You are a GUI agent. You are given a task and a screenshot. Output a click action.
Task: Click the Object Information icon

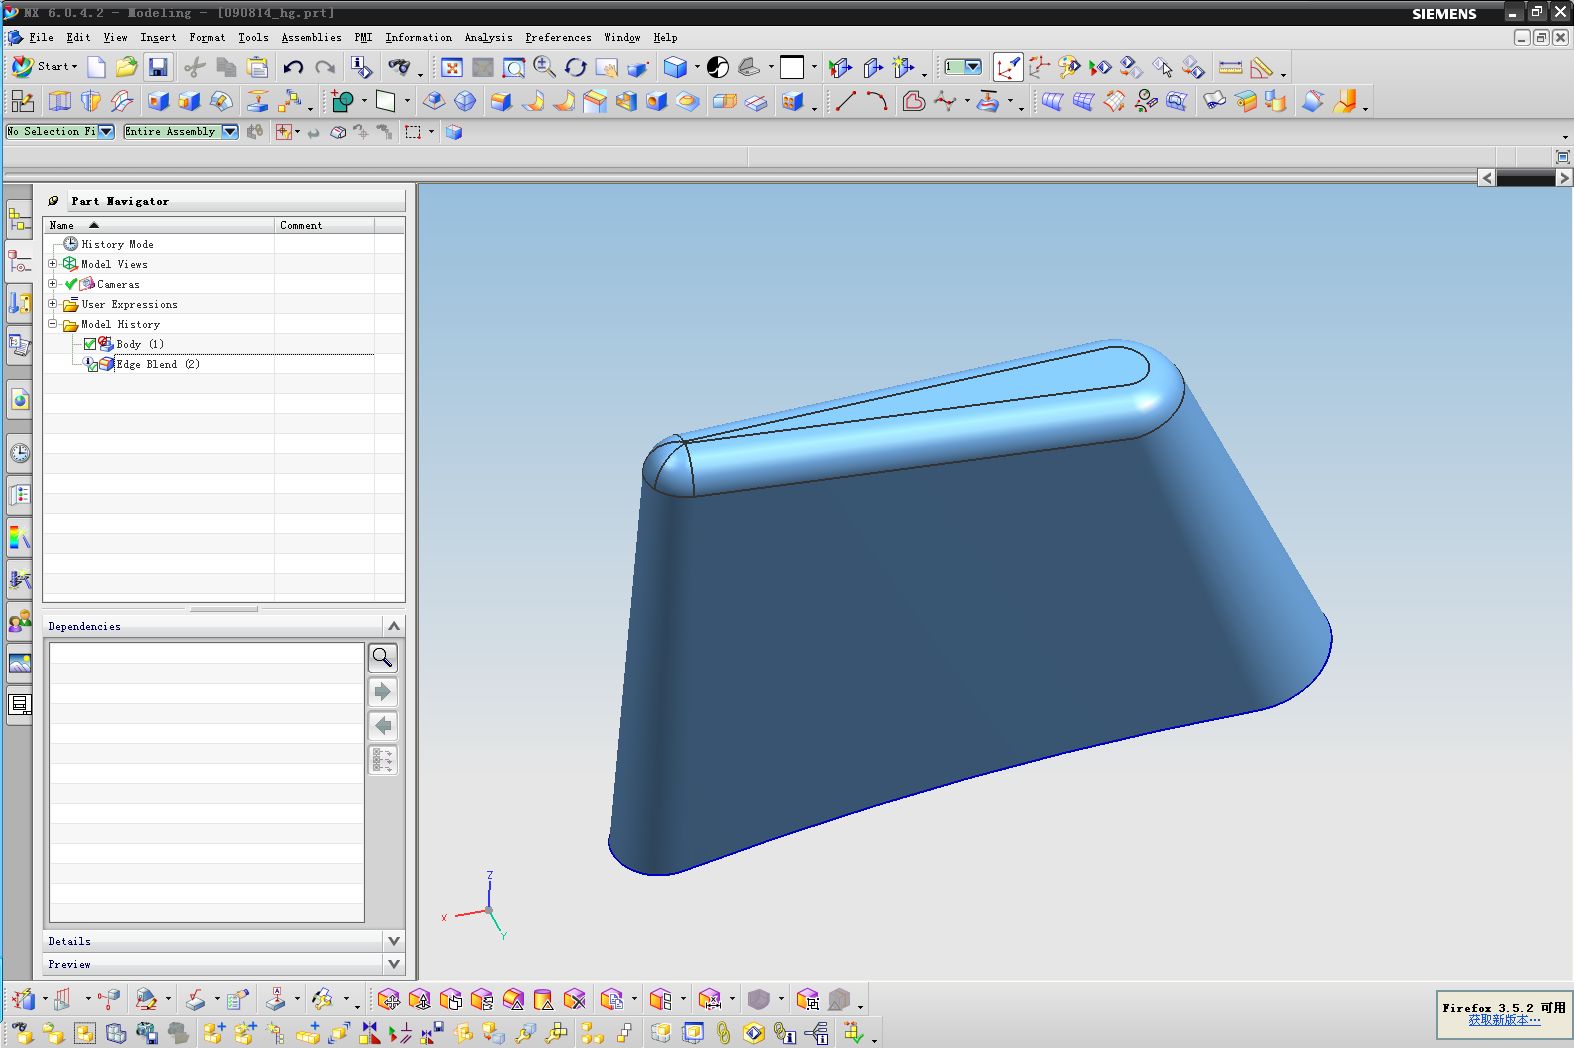click(361, 67)
